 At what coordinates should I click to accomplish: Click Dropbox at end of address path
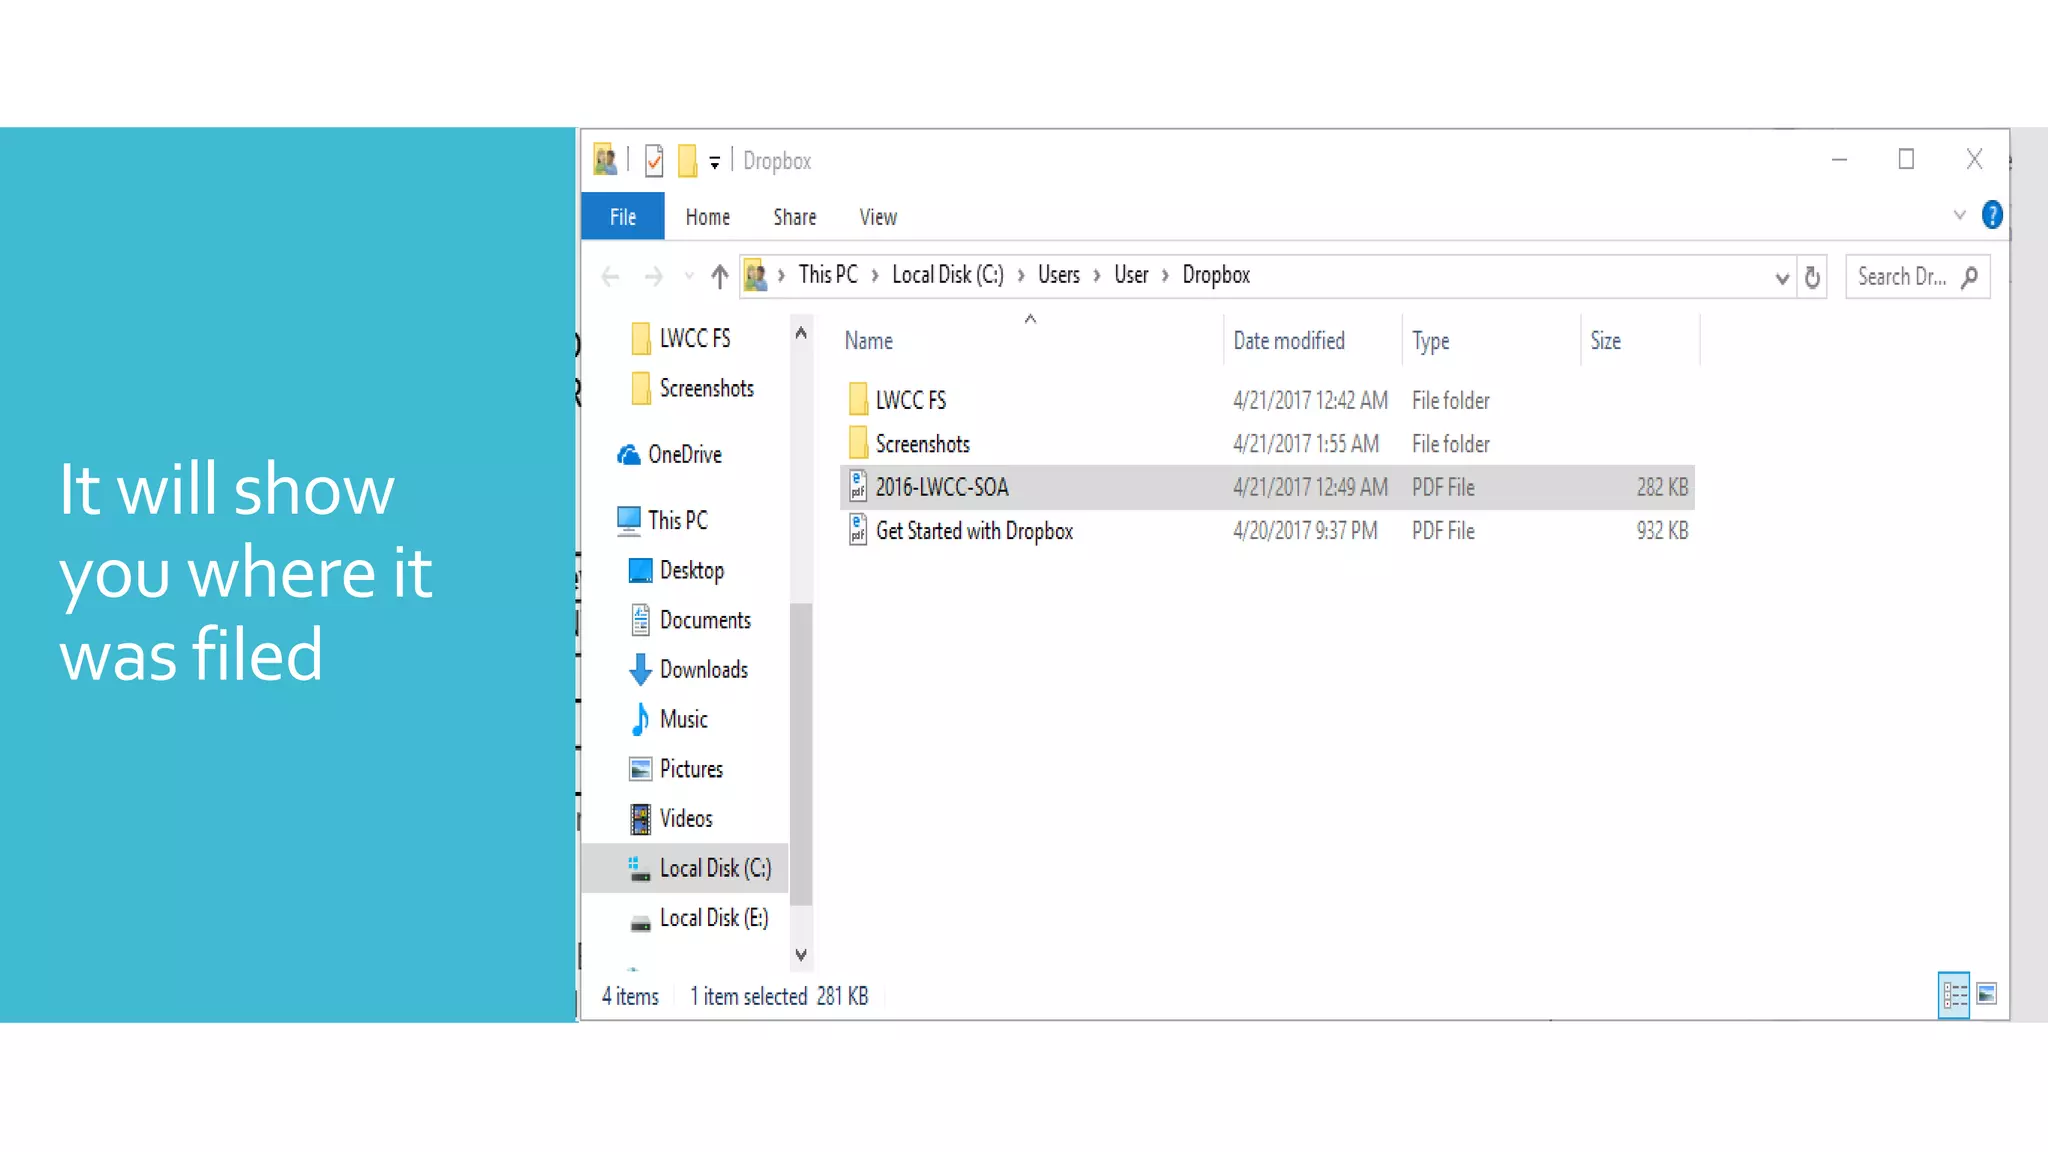pyautogui.click(x=1216, y=275)
